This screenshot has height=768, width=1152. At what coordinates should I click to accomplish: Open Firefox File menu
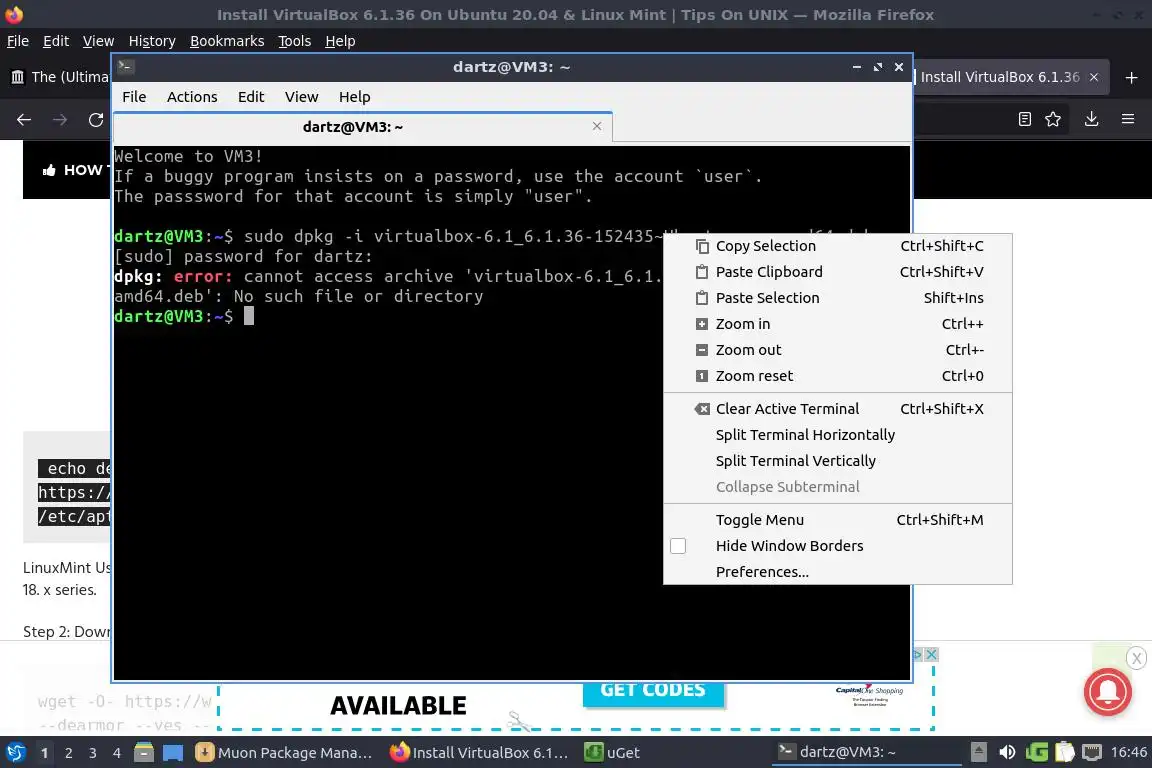click(18, 41)
